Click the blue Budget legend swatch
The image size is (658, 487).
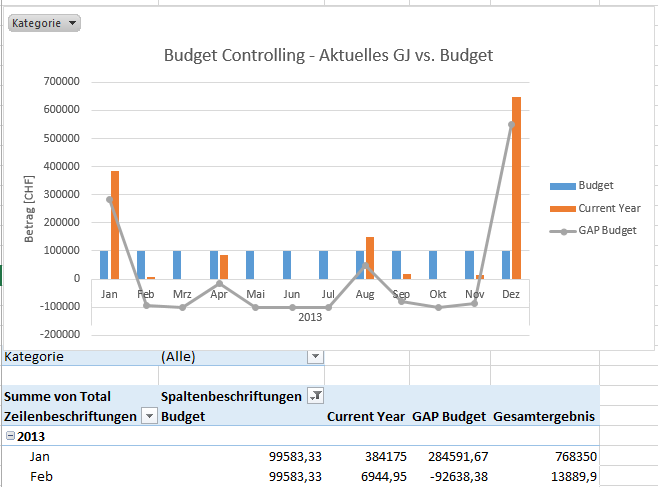pyautogui.click(x=562, y=185)
